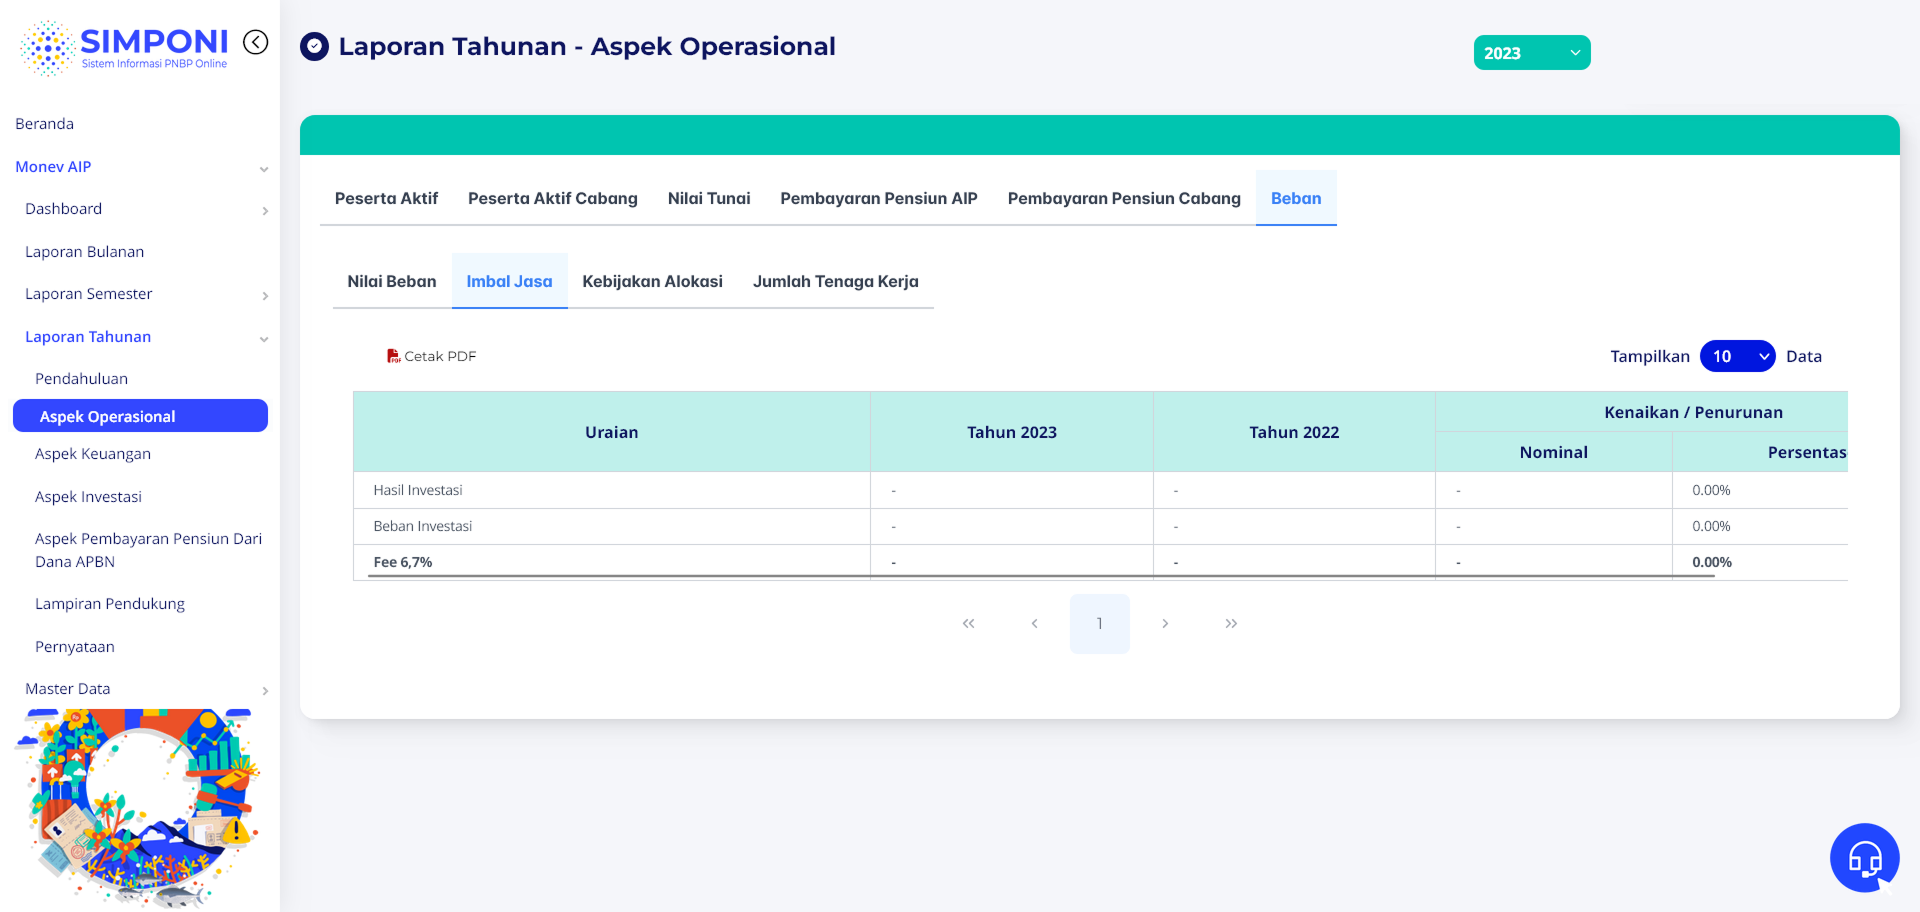Go to last page of pagination
Viewport: 1920px width, 912px height.
[1231, 624]
